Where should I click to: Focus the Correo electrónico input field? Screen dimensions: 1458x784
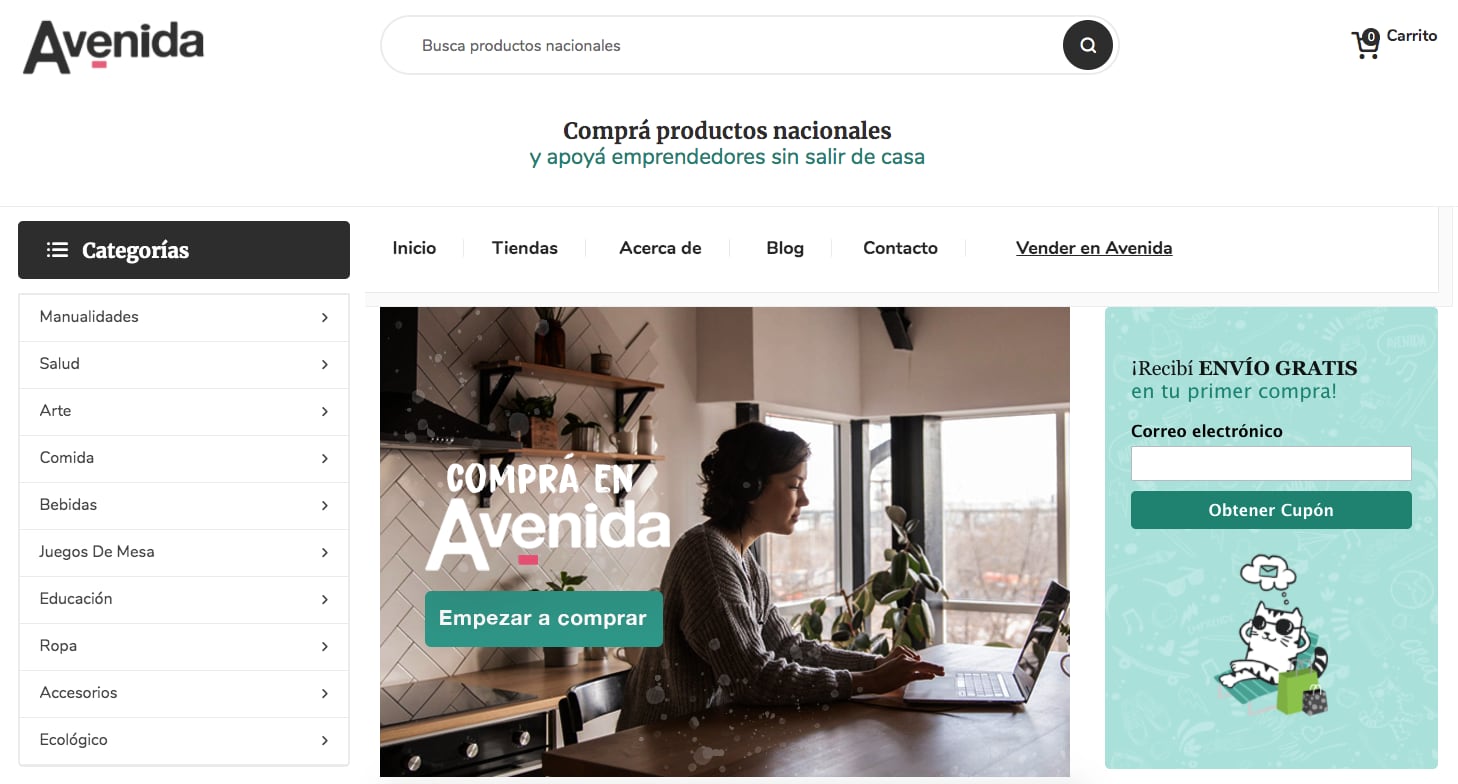(x=1271, y=464)
